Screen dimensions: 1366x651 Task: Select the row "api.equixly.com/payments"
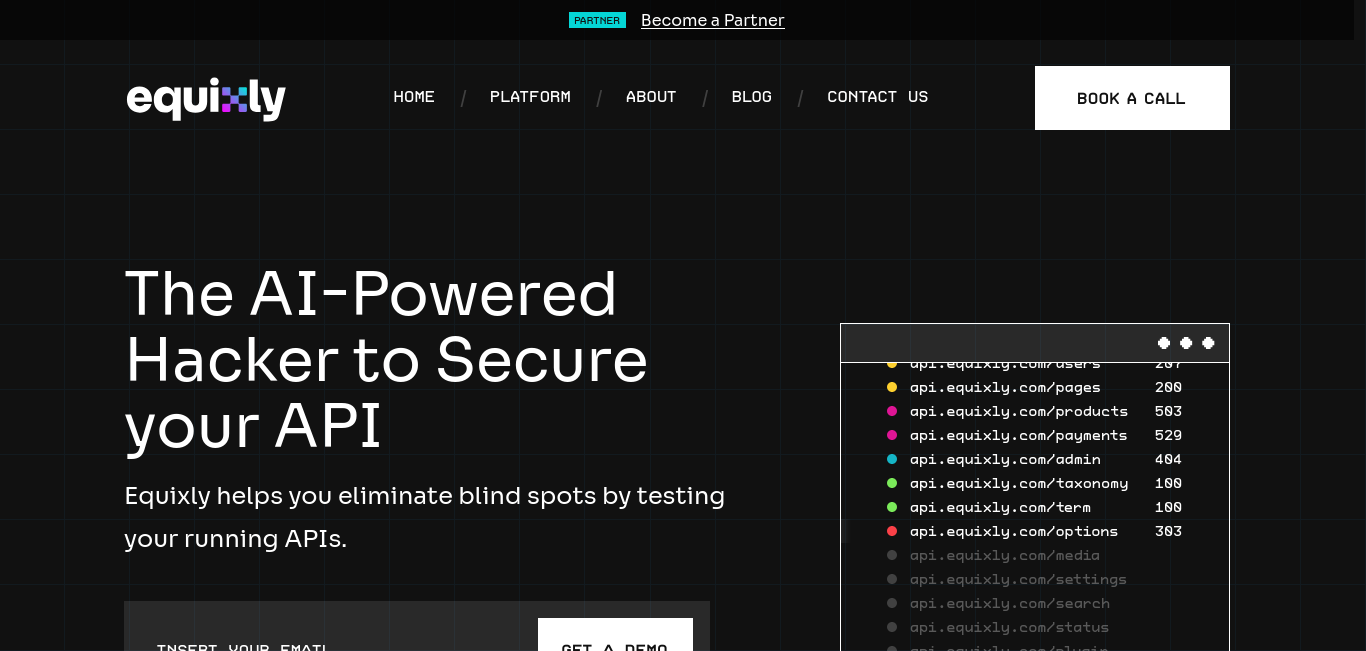[1034, 435]
